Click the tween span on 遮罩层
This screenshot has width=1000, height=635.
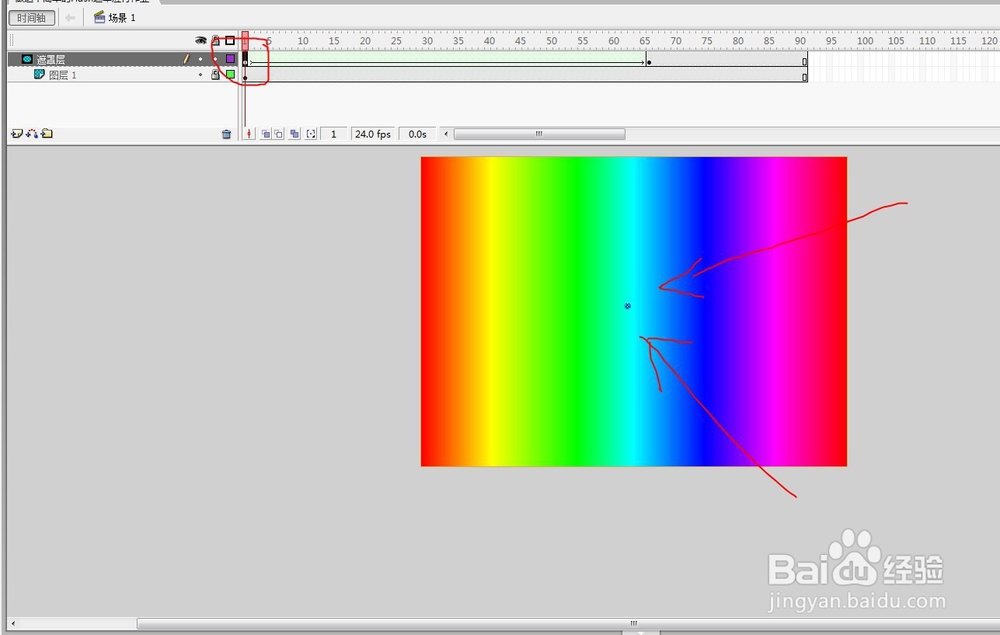click(446, 59)
